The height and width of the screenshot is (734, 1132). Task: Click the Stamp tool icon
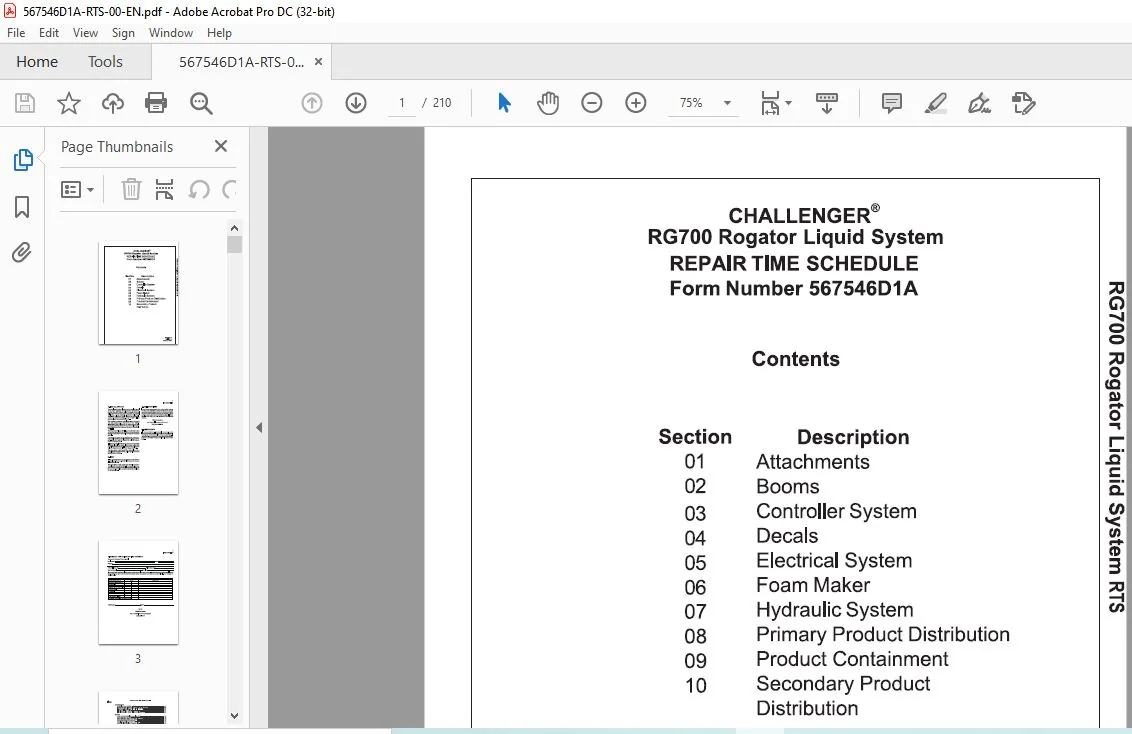click(x=1024, y=103)
